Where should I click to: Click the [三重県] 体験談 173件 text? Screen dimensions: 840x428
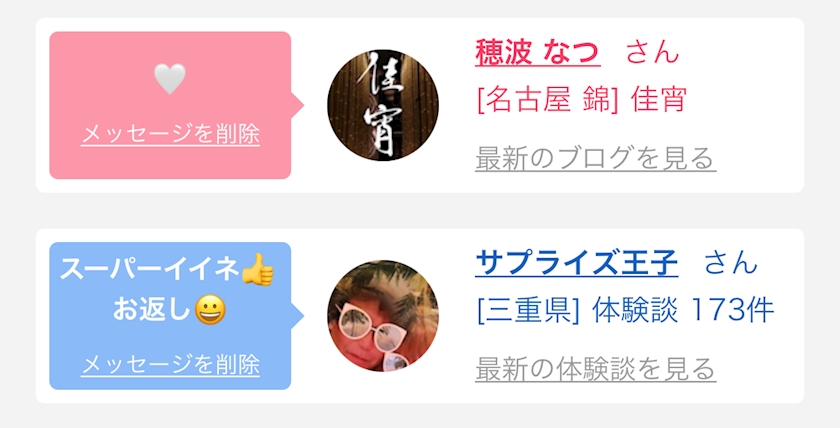[x=625, y=311]
